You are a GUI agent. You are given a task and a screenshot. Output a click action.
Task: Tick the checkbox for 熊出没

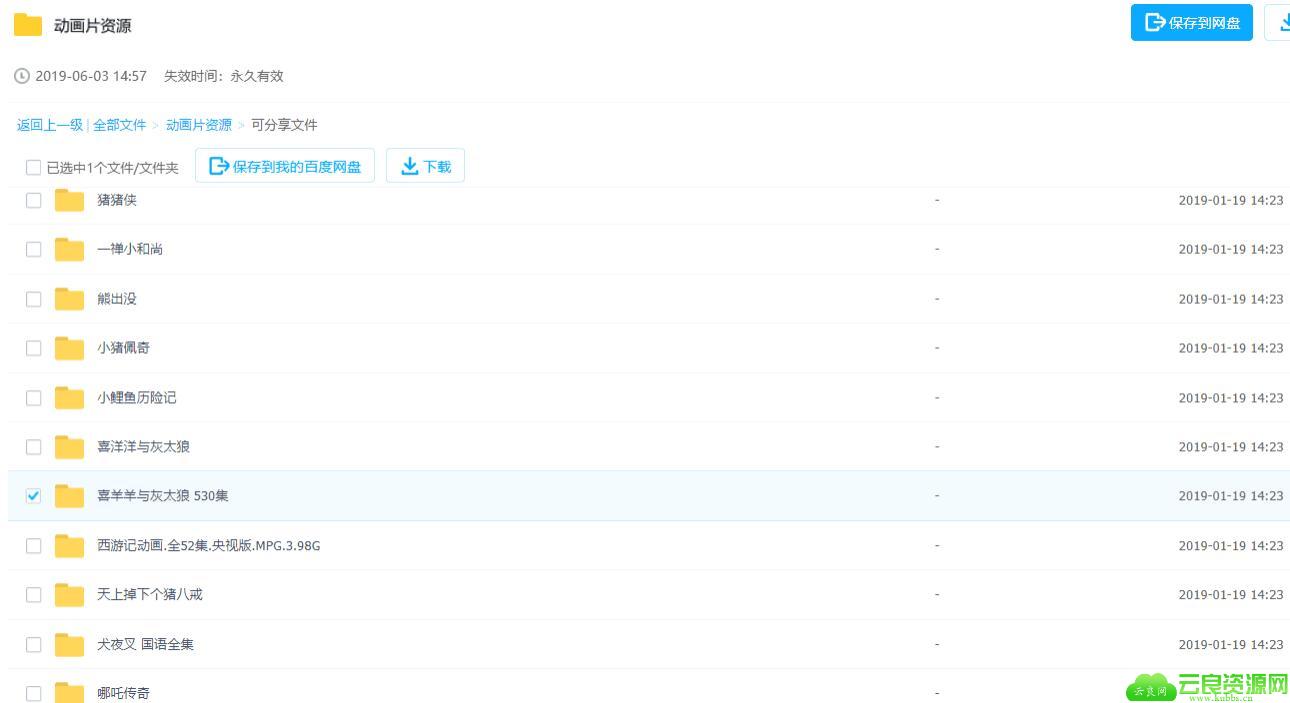tap(33, 299)
